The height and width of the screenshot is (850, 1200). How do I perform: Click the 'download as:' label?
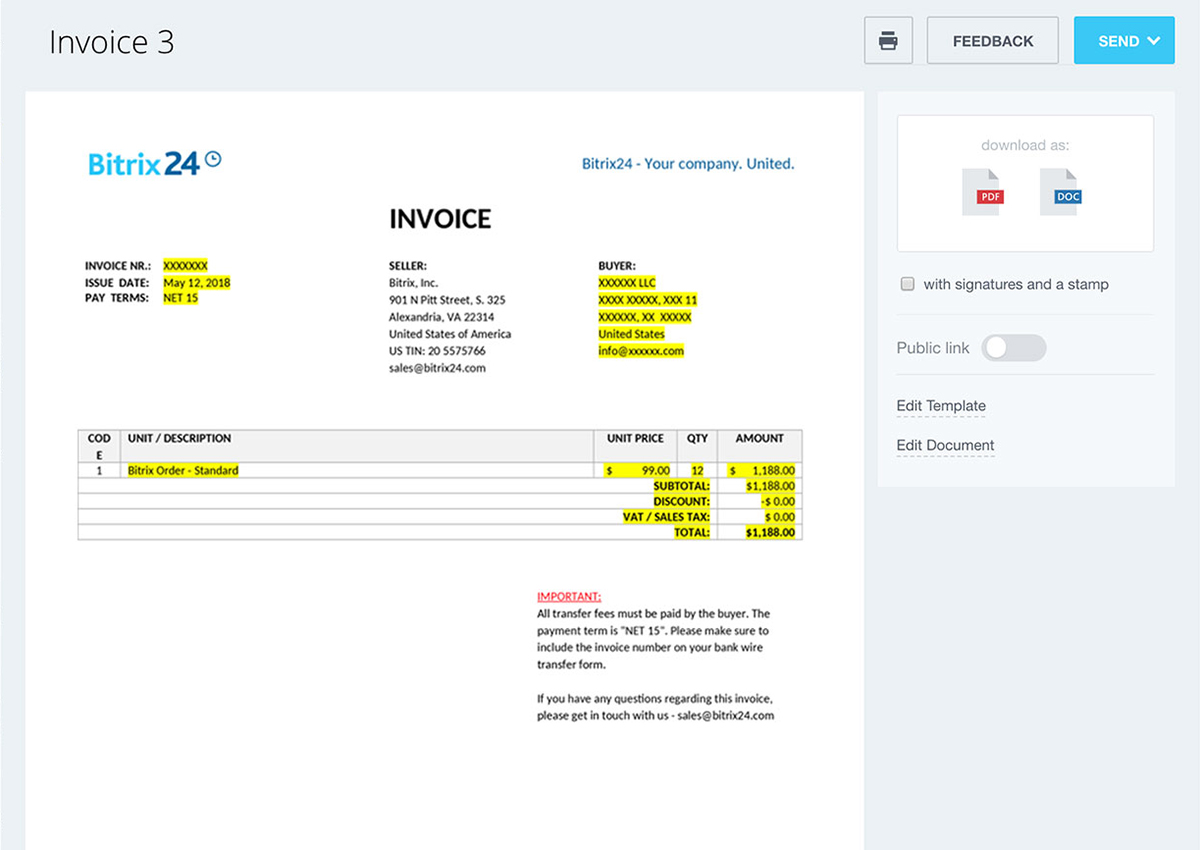coord(1025,145)
